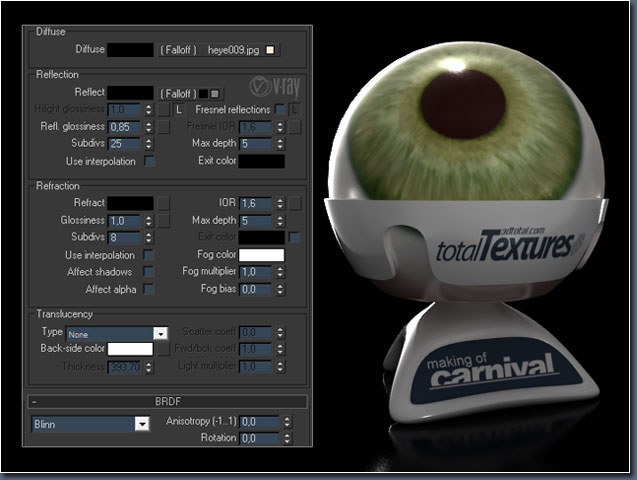Enable Refraction Use interpolation checkbox
The width and height of the screenshot is (637, 480).
[x=149, y=255]
